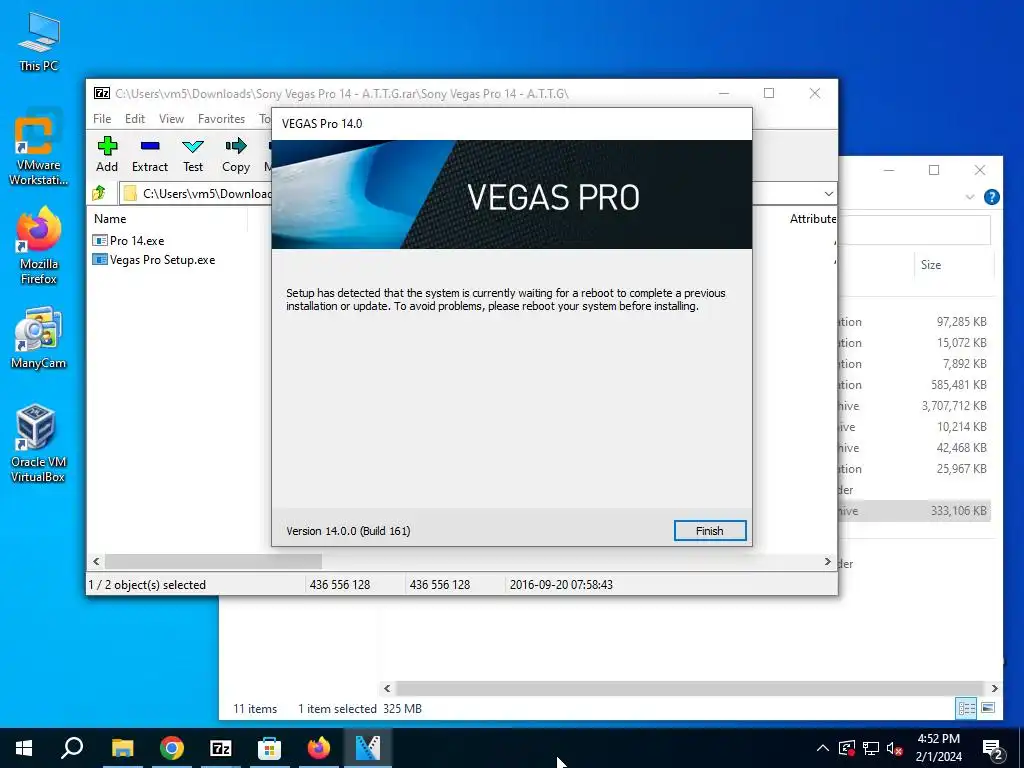Click the Copy icon in 7-Zip toolbar
Image resolution: width=1024 pixels, height=768 pixels.
tap(236, 154)
